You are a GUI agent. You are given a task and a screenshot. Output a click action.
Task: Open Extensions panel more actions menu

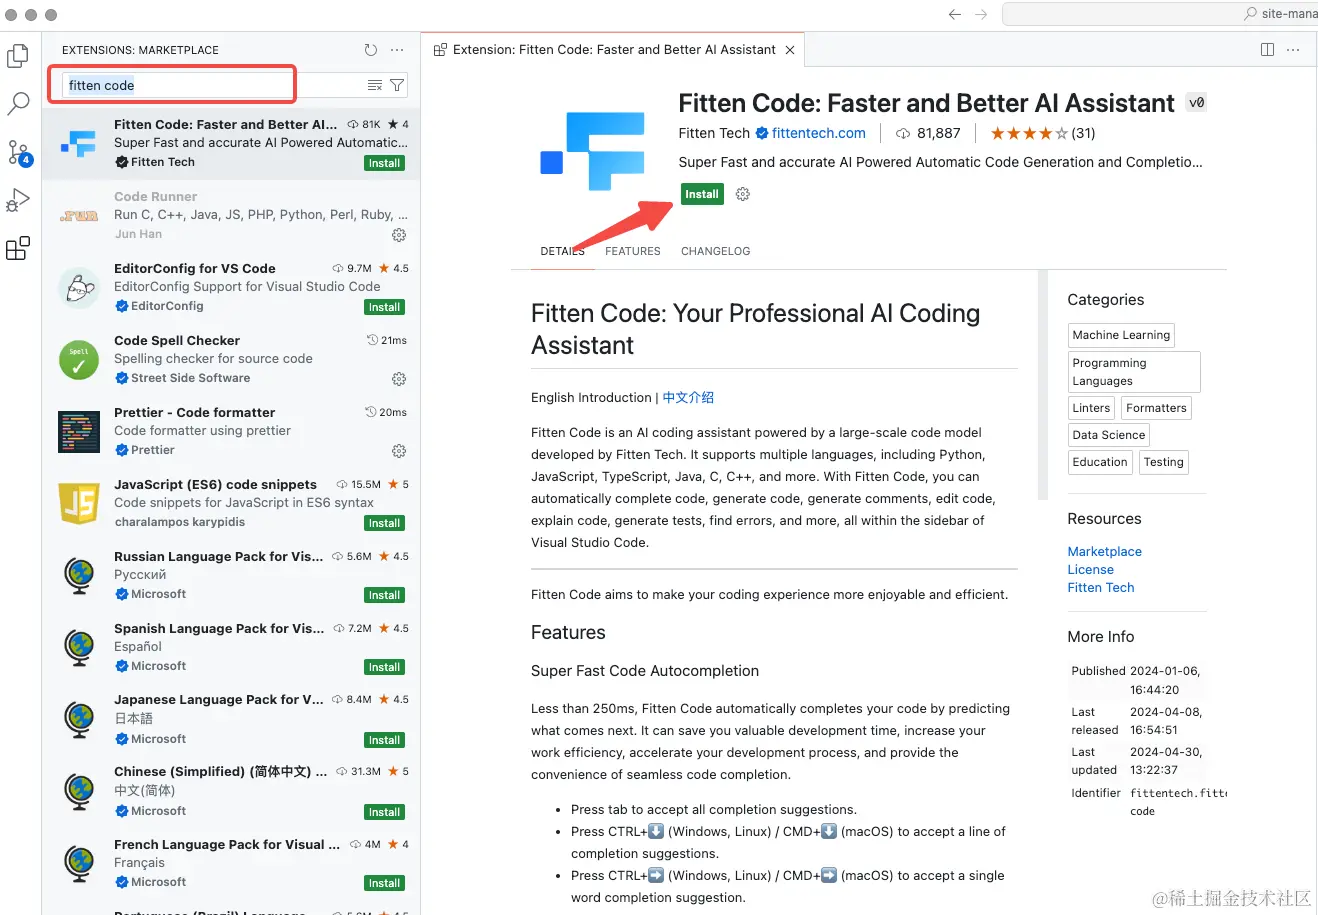(x=397, y=50)
